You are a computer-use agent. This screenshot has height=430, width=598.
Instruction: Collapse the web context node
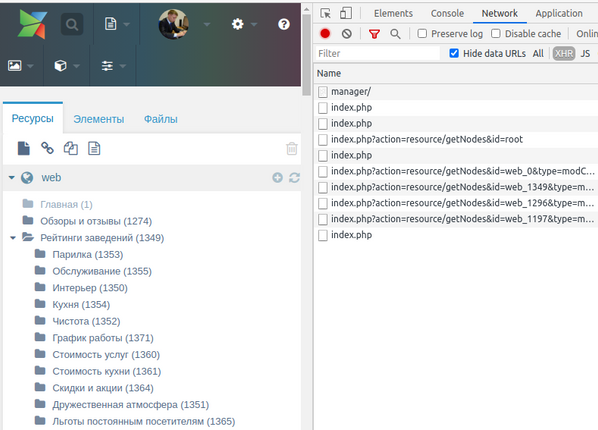pos(12,177)
